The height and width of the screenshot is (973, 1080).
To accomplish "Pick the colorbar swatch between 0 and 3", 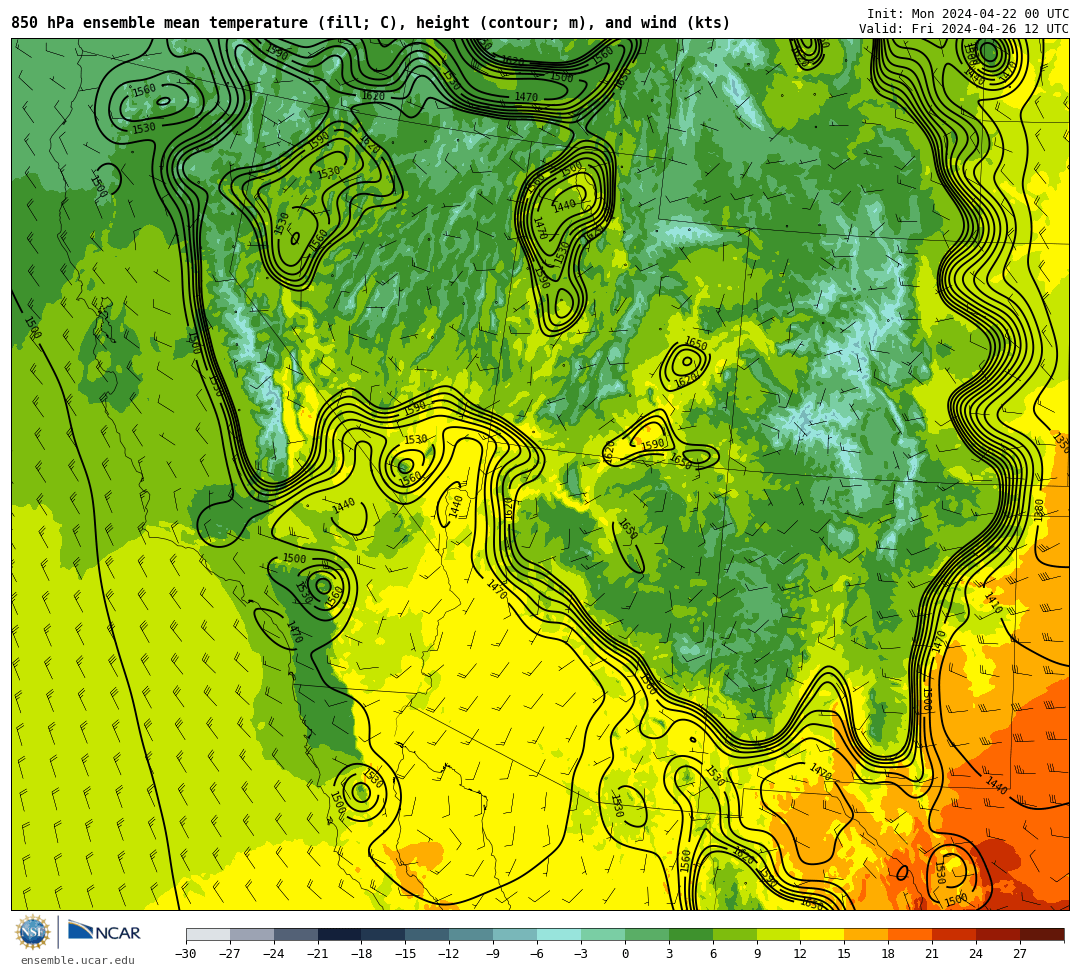I will (647, 934).
